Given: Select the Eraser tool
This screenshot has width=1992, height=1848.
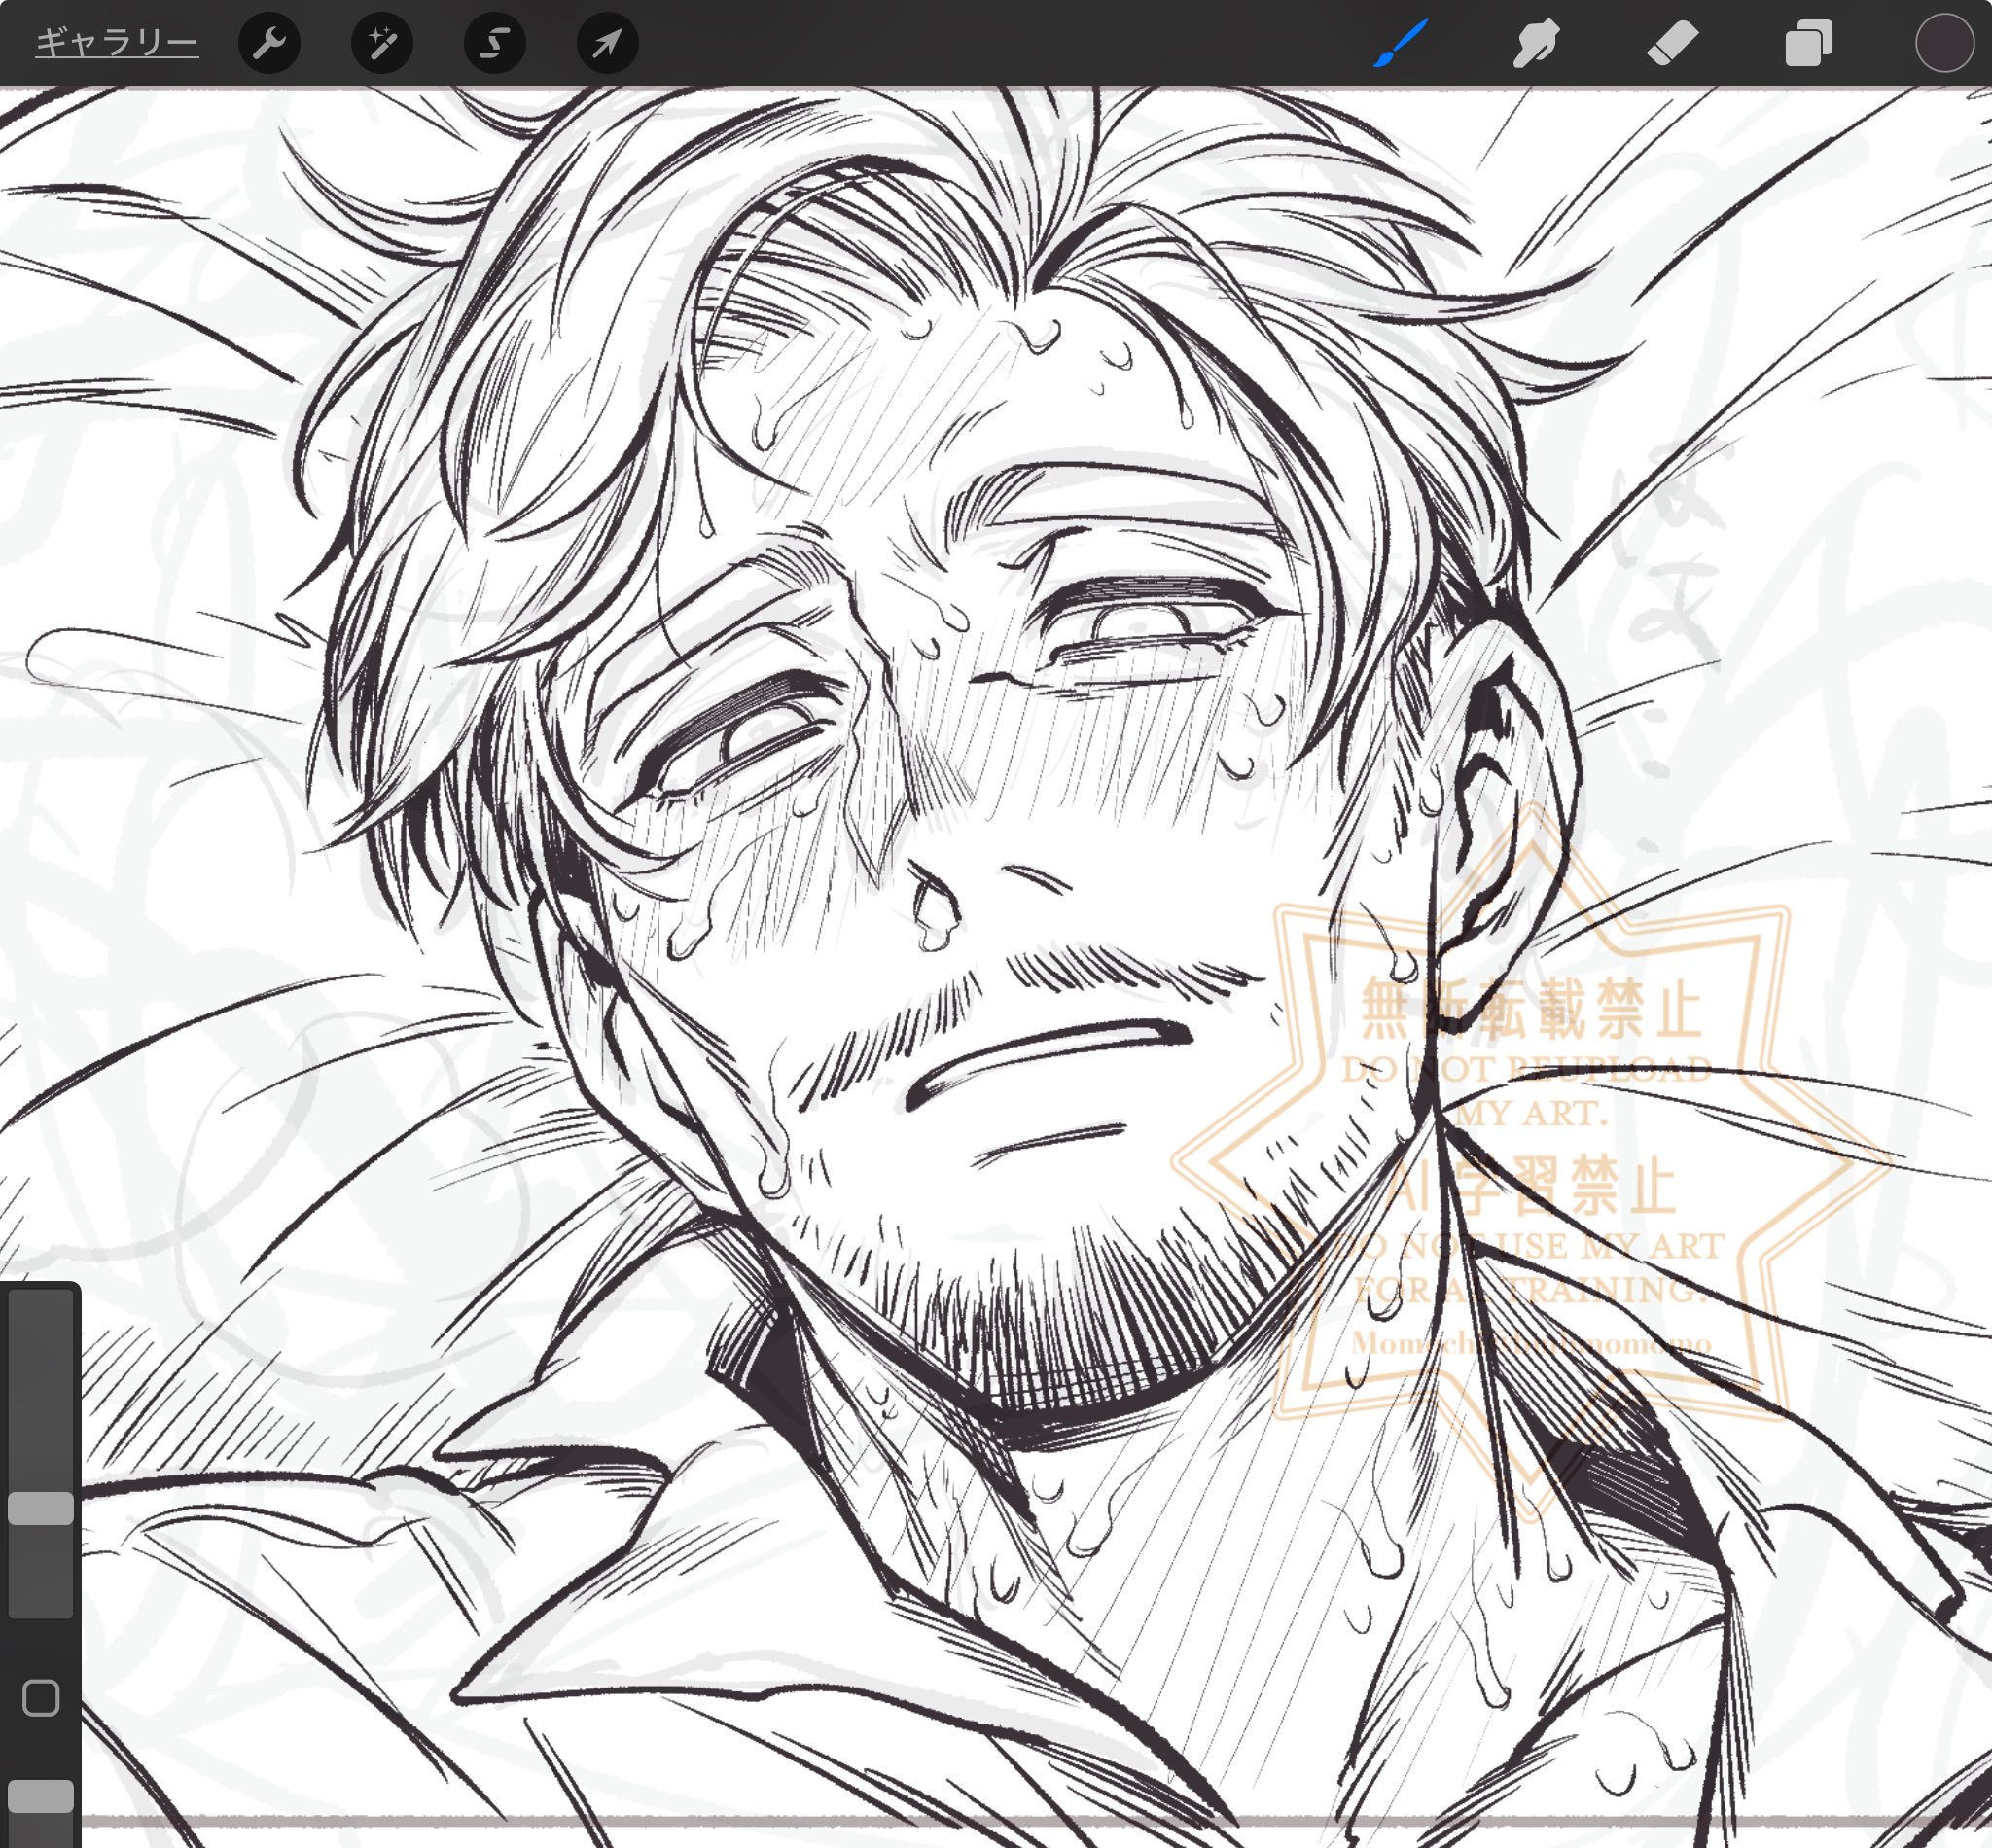Looking at the screenshot, I should [x=1672, y=43].
